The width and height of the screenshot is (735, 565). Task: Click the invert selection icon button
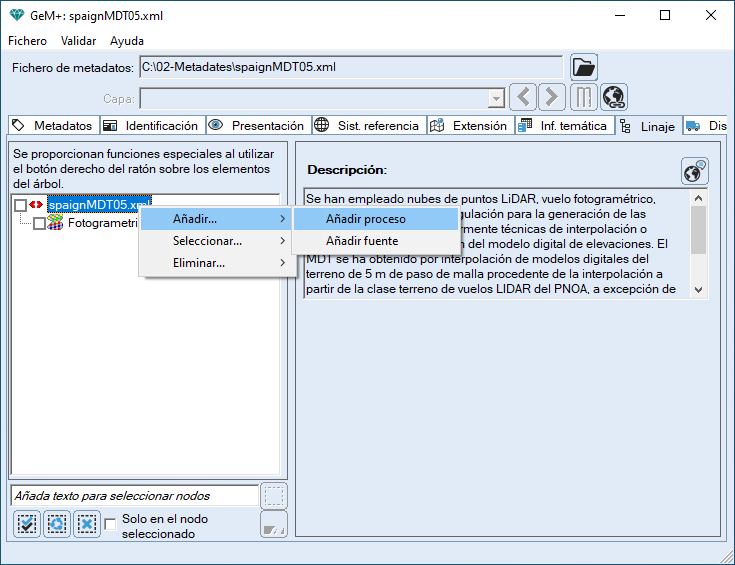(x=57, y=523)
